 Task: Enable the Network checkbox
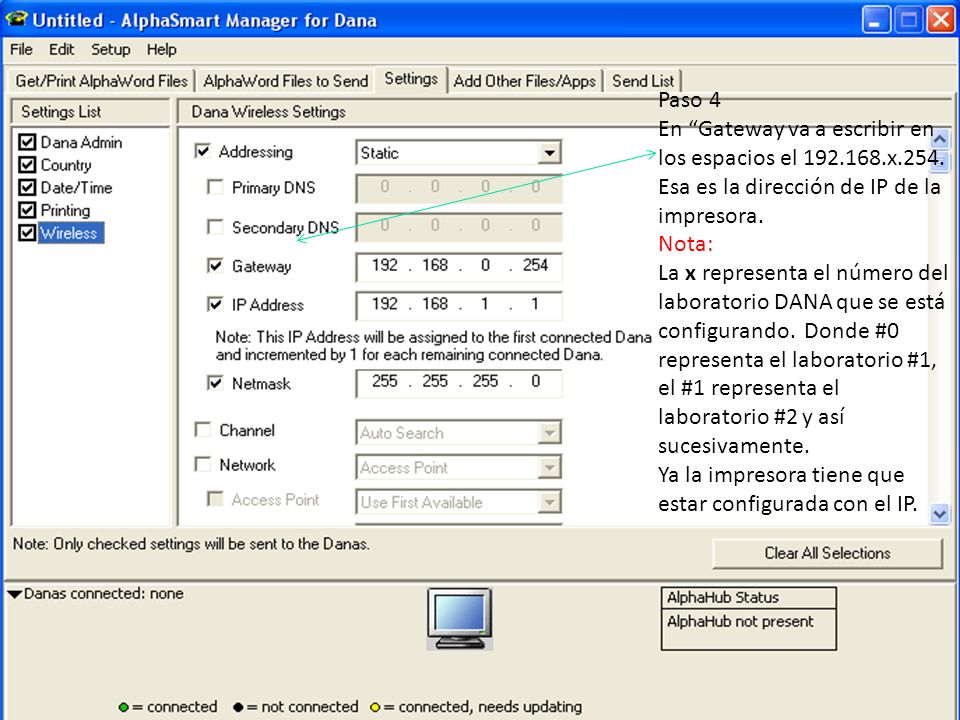click(x=203, y=464)
